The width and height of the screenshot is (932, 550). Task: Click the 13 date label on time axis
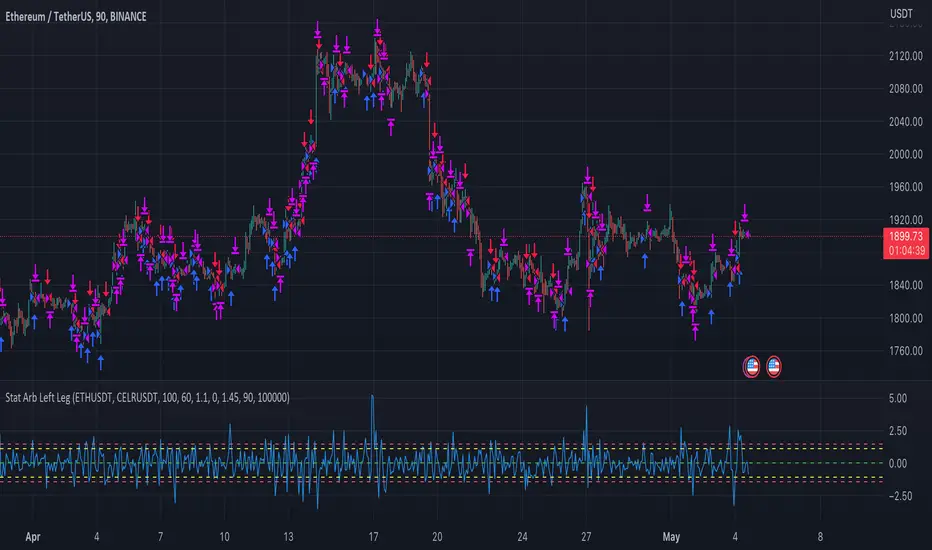coord(288,537)
